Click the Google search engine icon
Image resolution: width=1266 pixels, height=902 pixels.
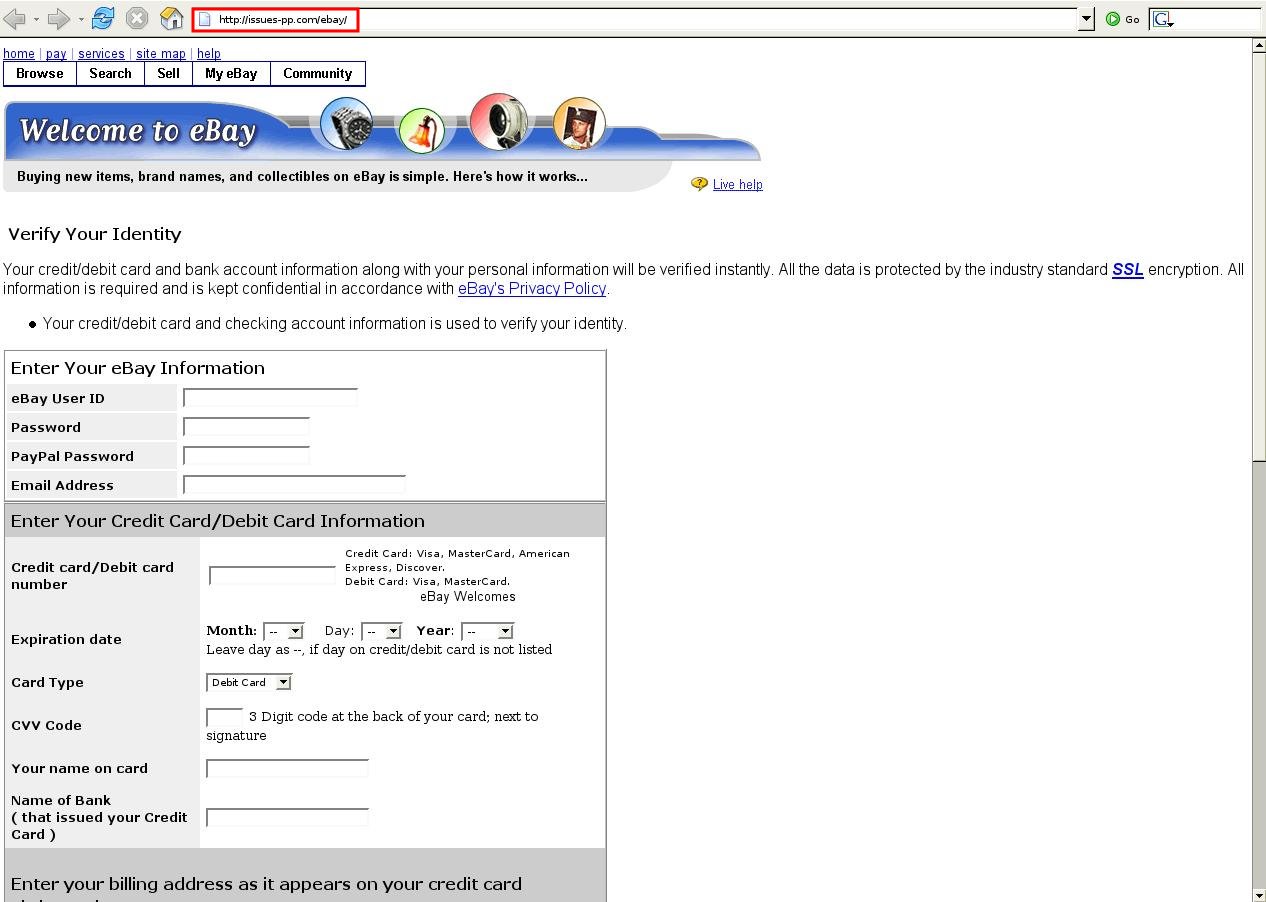coord(1161,19)
